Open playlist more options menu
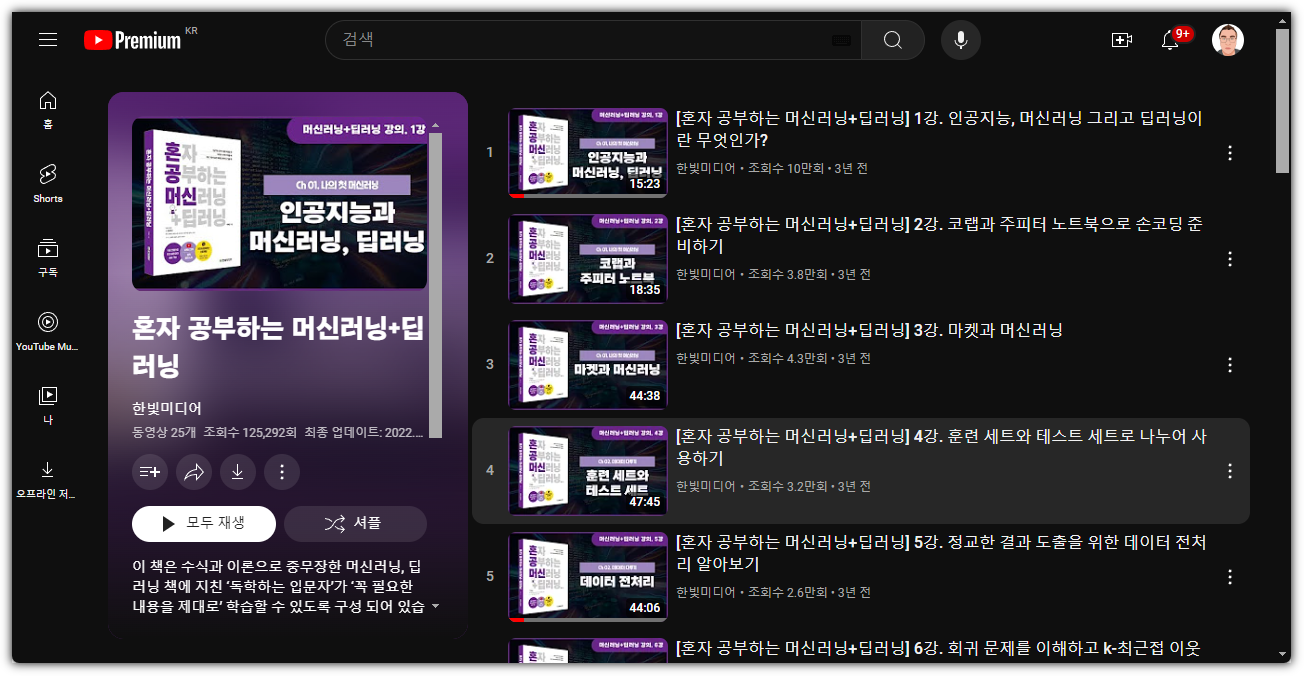 pyautogui.click(x=282, y=472)
